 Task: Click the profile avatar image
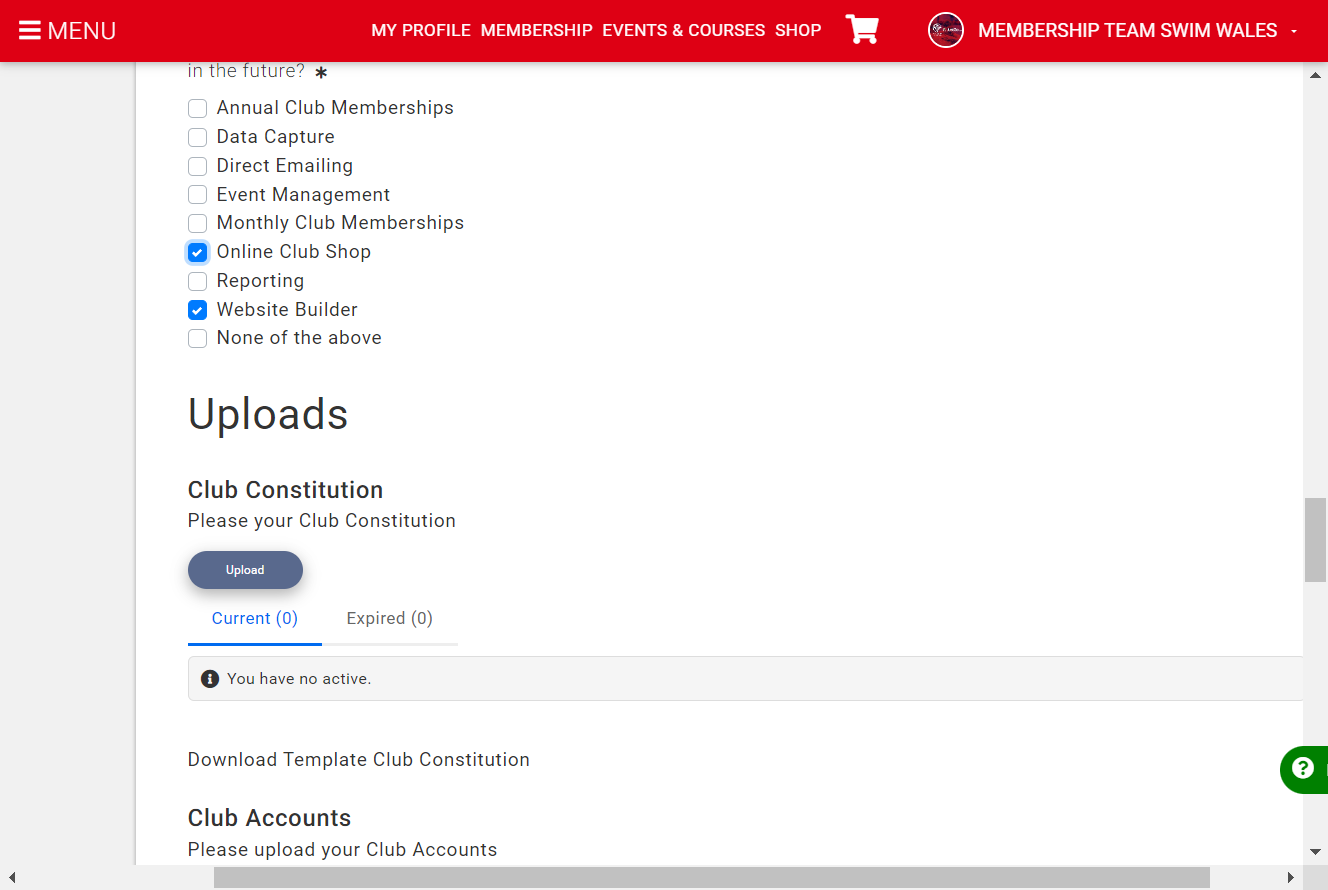(x=946, y=30)
